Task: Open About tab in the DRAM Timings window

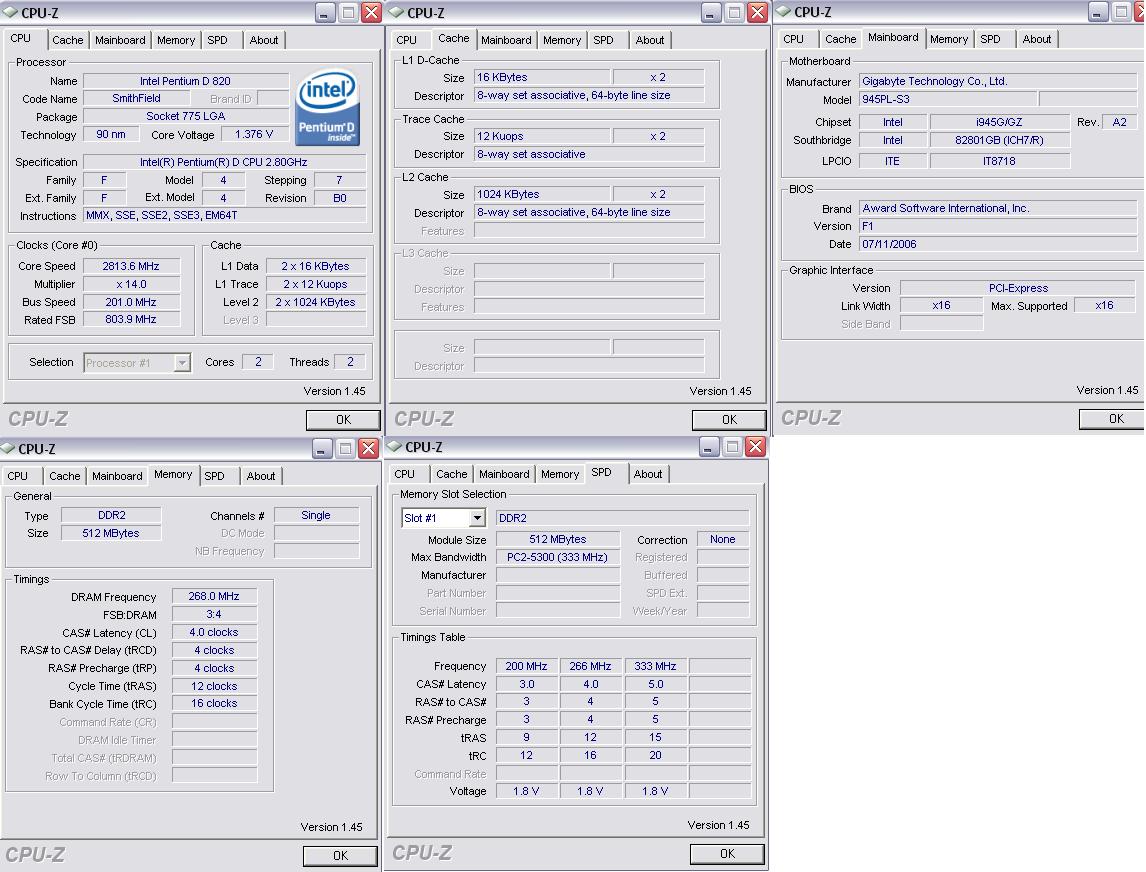Action: tap(261, 476)
